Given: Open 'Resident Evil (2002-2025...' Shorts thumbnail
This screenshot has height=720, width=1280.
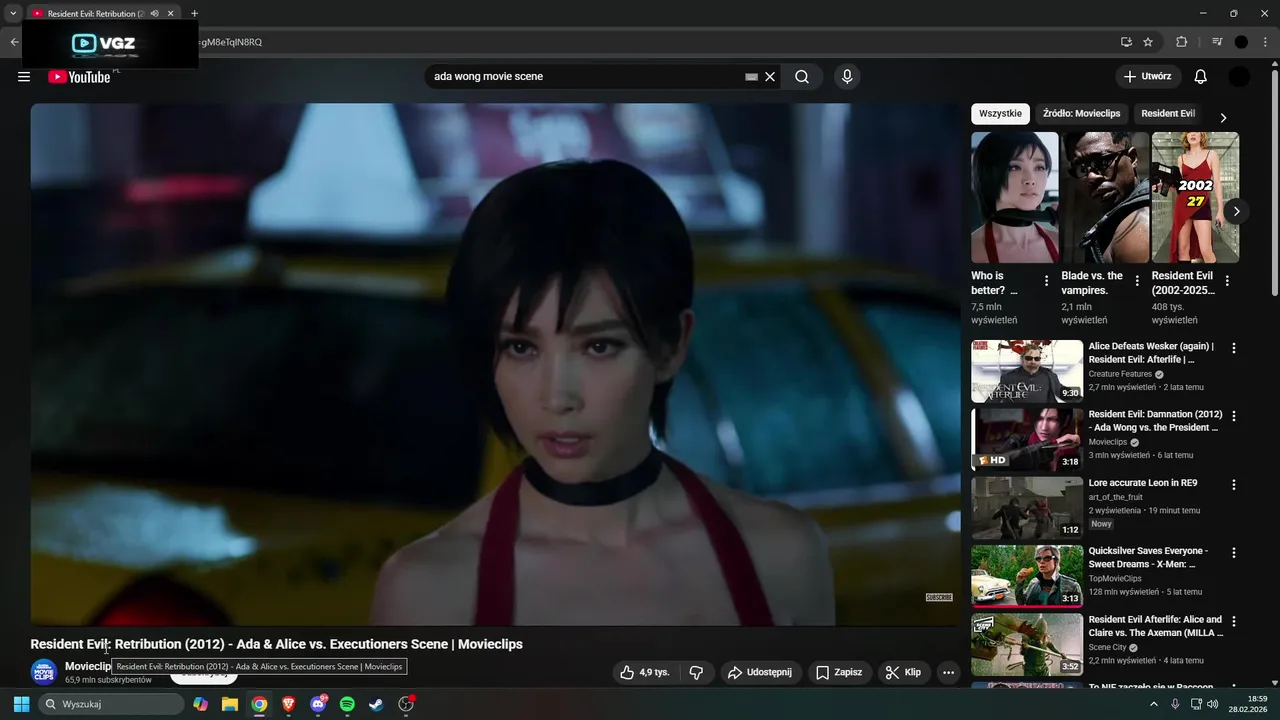Looking at the screenshot, I should click(x=1195, y=197).
